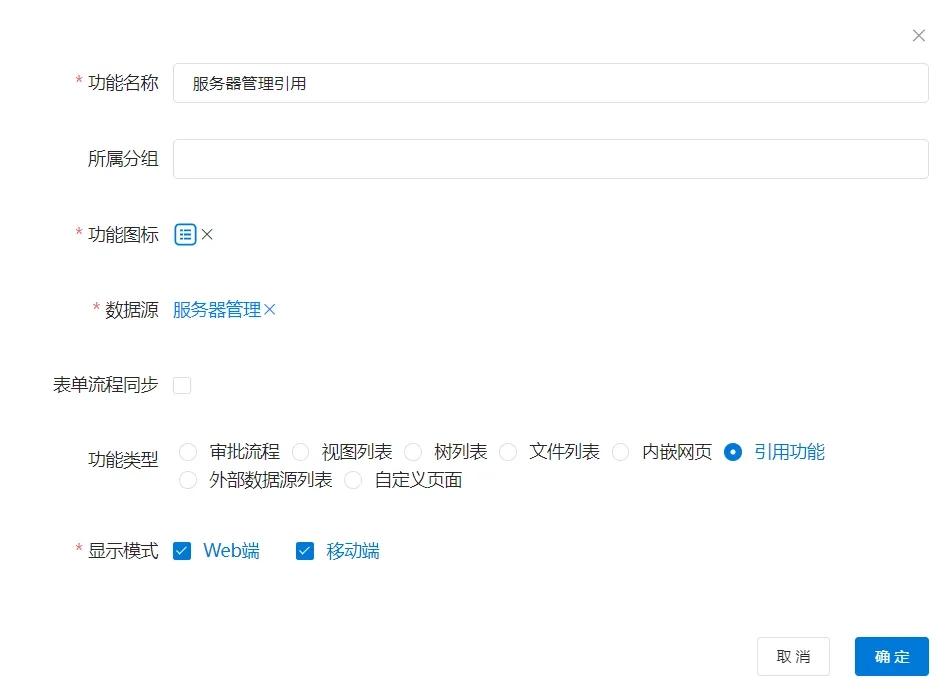Click the list-style function icon
The height and width of the screenshot is (697, 947).
tap(185, 235)
